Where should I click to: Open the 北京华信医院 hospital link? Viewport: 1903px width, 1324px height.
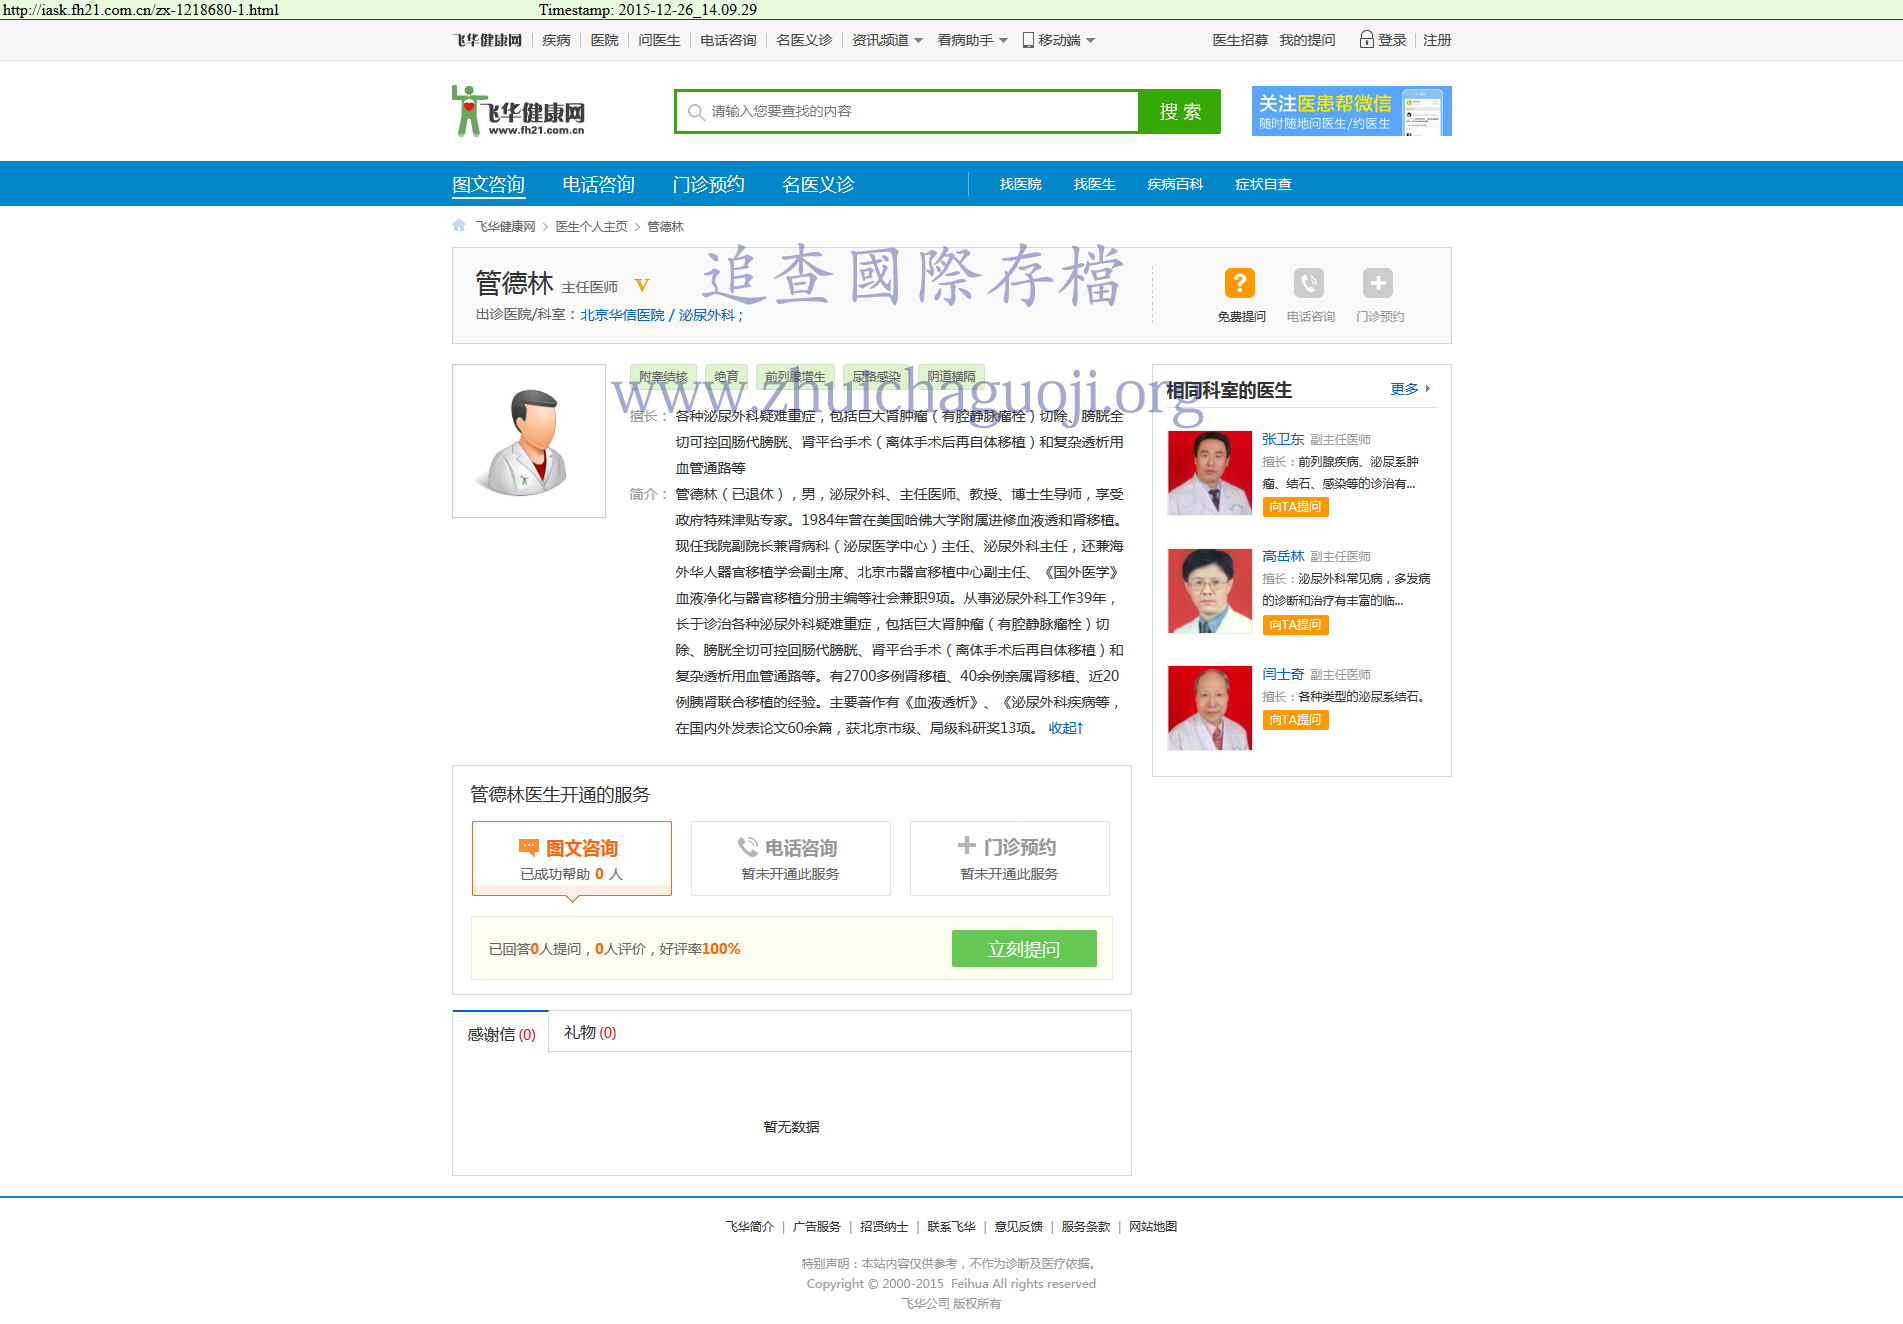(x=622, y=315)
